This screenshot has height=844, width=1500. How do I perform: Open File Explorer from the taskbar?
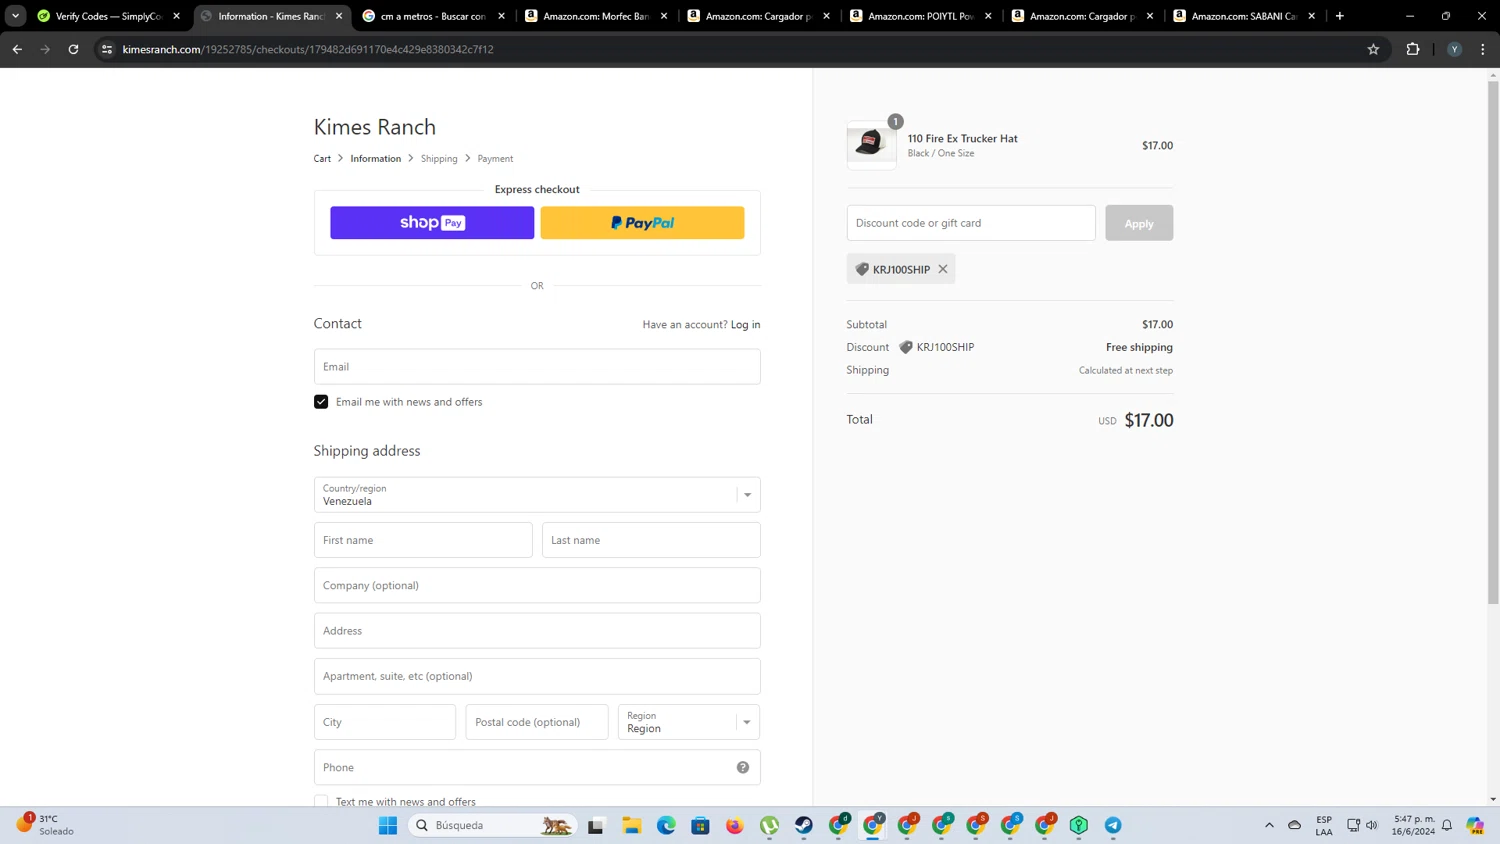pyautogui.click(x=631, y=825)
